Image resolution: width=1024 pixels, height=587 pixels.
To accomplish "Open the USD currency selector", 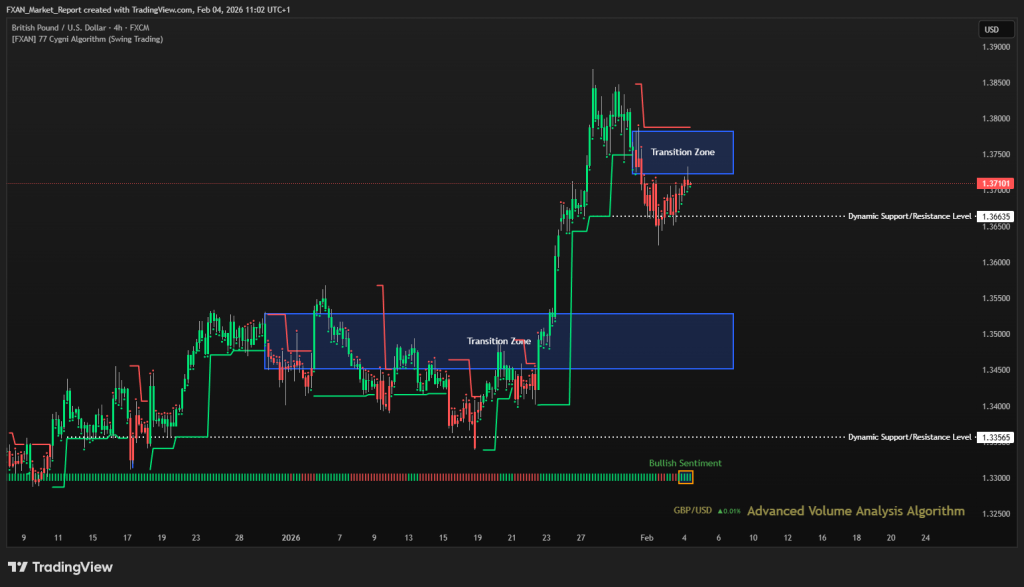I will pyautogui.click(x=992, y=30).
